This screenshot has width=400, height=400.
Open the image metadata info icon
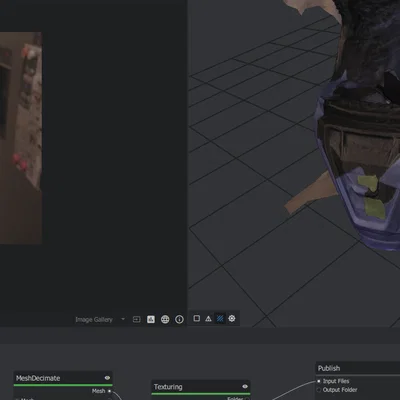click(x=179, y=319)
